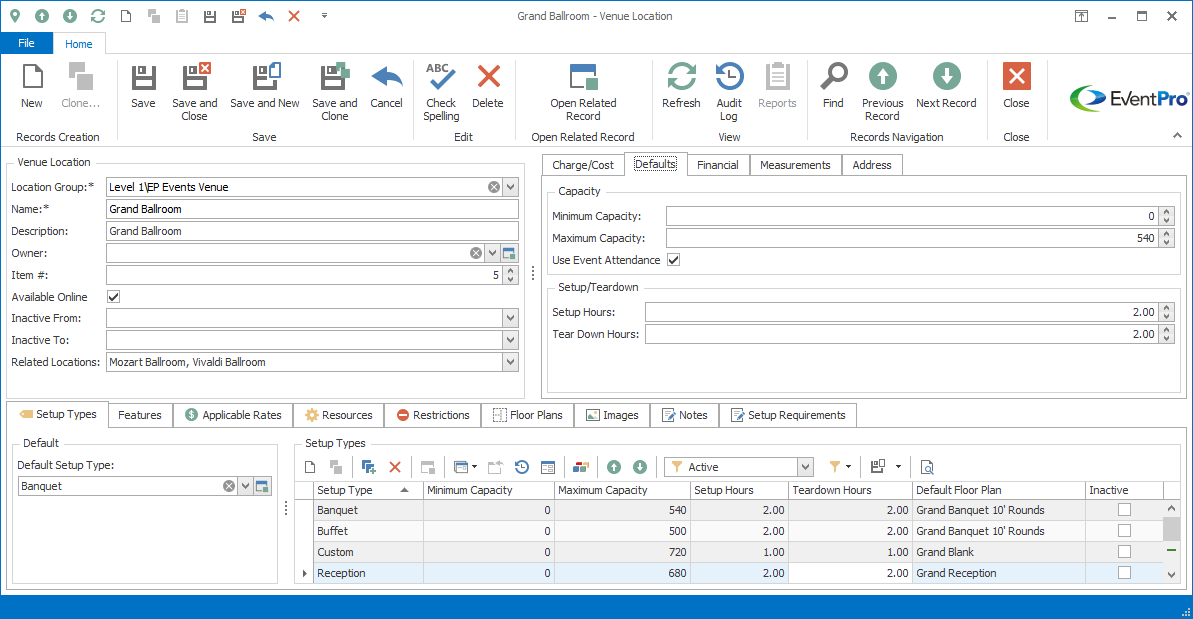Open the Images tab
The width and height of the screenshot is (1193, 619).
tap(612, 415)
